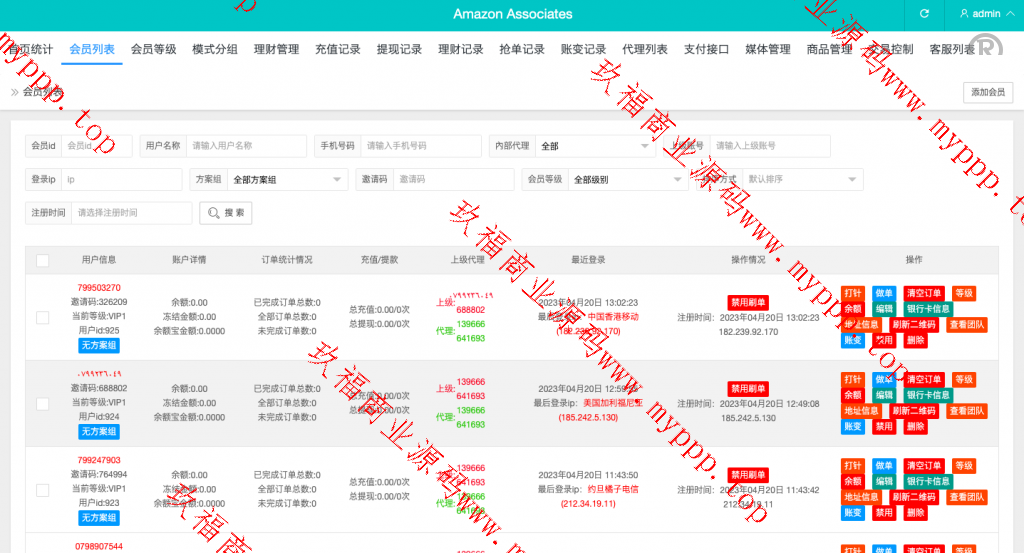Click 查看团队 for user id 923
Viewport: 1024px width, 553px height.
(x=965, y=497)
